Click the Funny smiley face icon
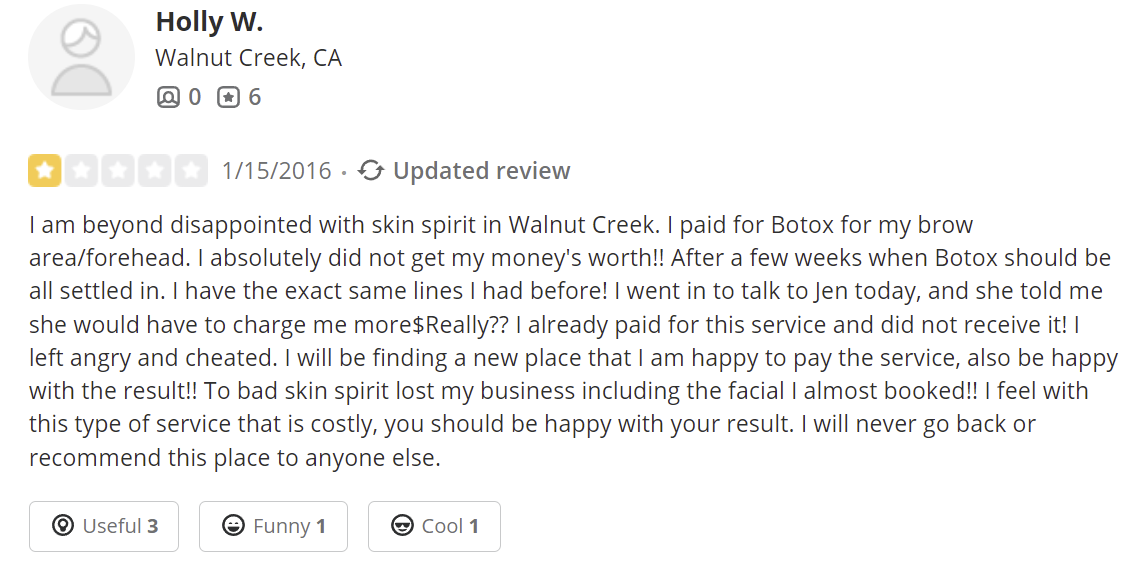This screenshot has width=1147, height=563. pyautogui.click(x=233, y=526)
